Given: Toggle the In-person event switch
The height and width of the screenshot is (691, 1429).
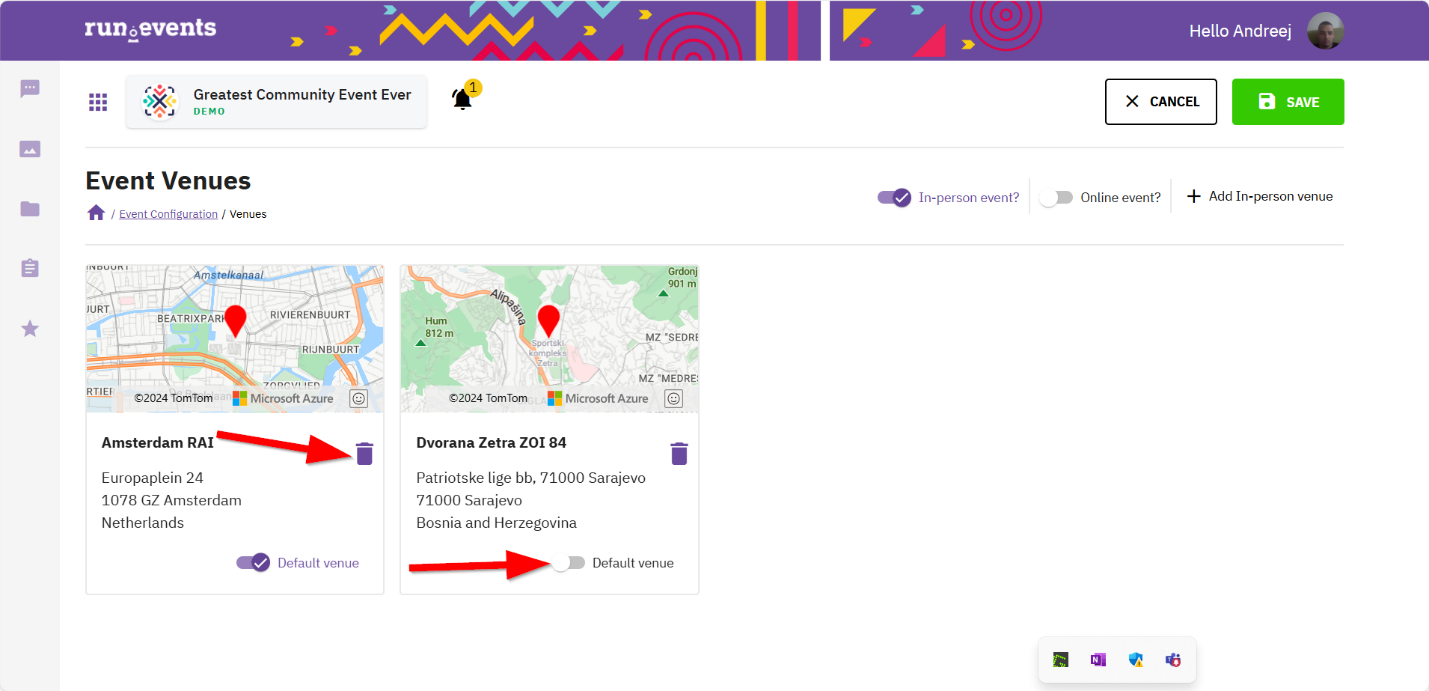Looking at the screenshot, I should [894, 197].
